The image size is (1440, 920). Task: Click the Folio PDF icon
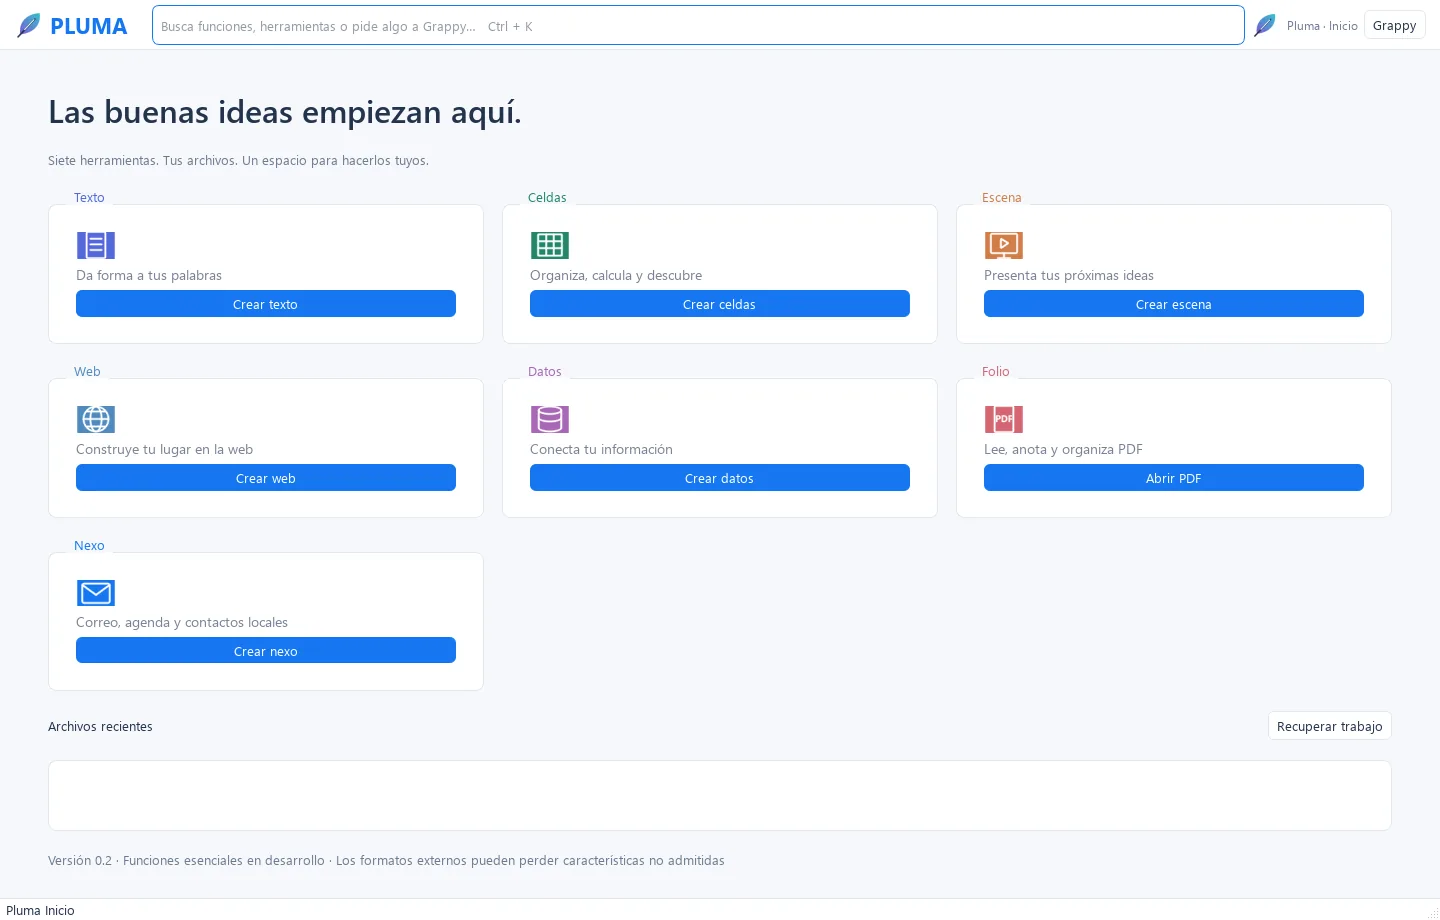pyautogui.click(x=1004, y=419)
